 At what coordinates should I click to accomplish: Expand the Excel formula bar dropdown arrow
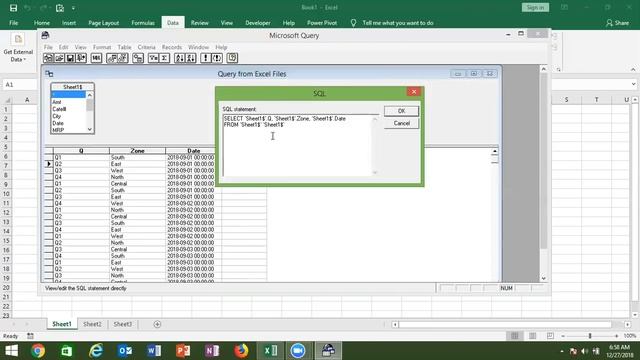[x=633, y=84]
